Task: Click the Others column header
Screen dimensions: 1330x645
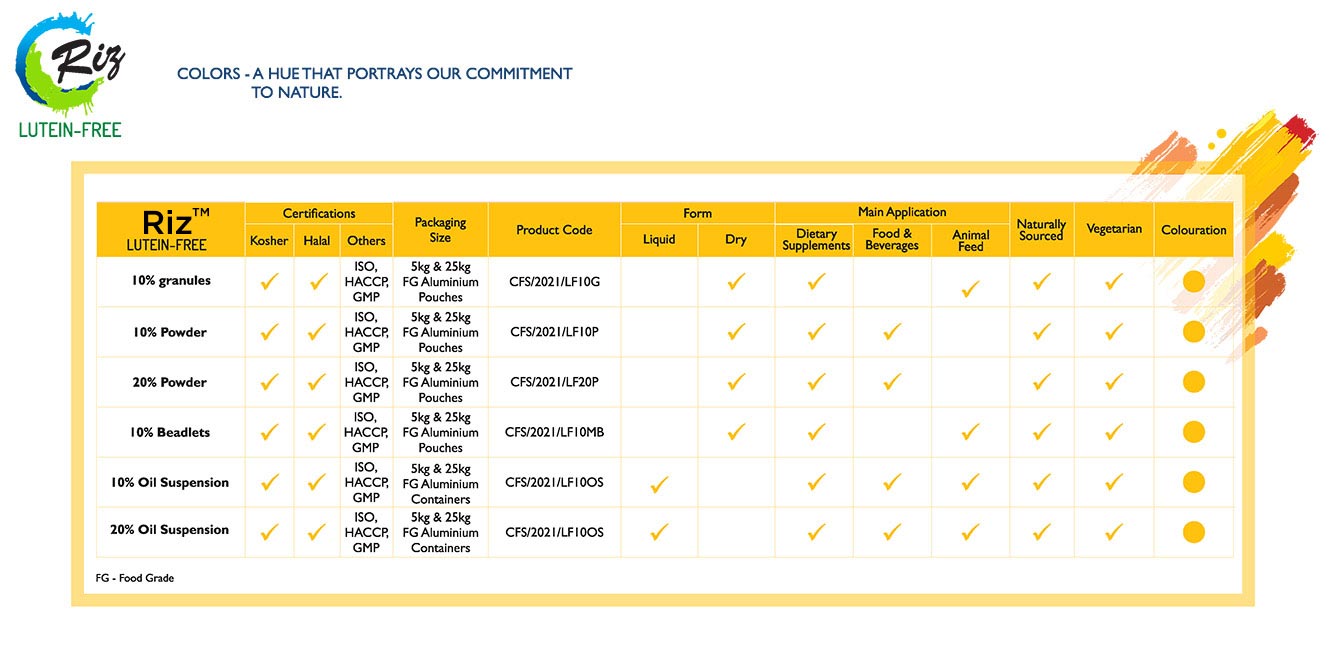Action: (366, 240)
